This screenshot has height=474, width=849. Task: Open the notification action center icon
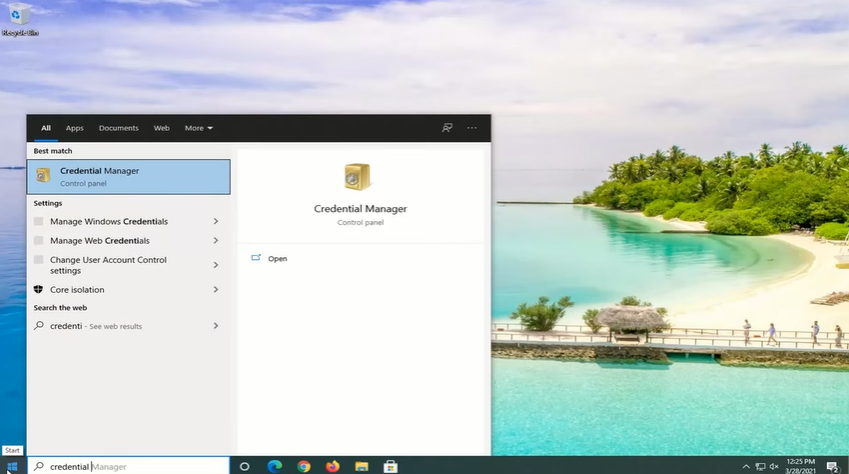[x=833, y=466]
